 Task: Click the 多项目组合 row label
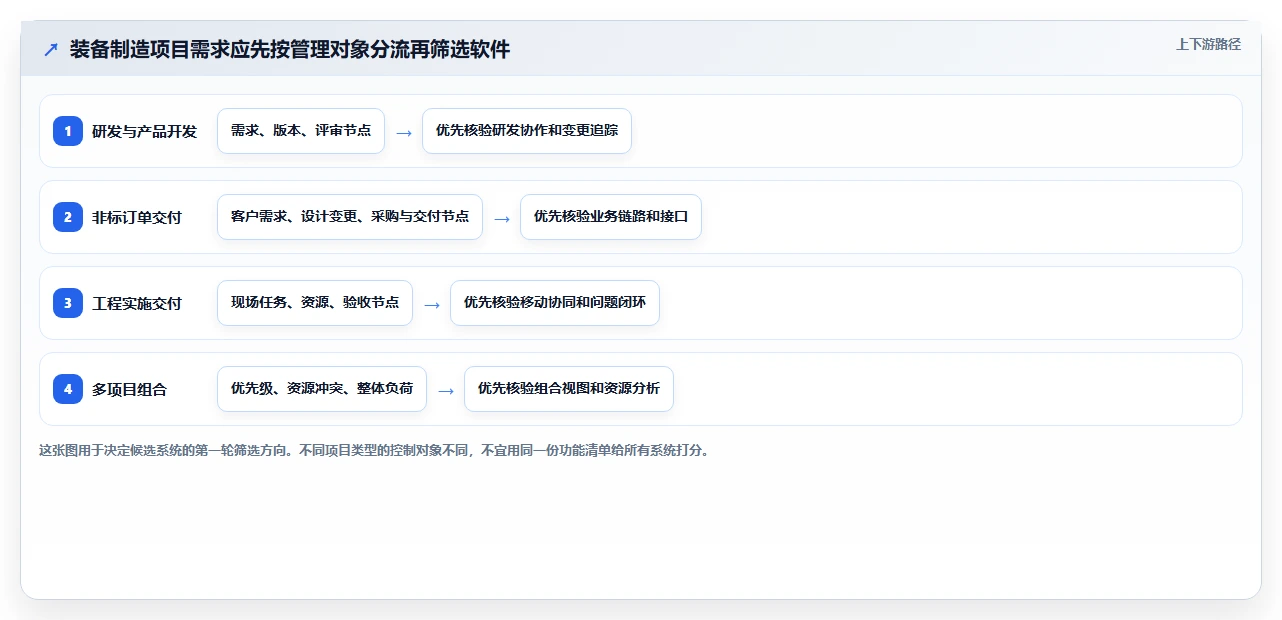pos(130,389)
